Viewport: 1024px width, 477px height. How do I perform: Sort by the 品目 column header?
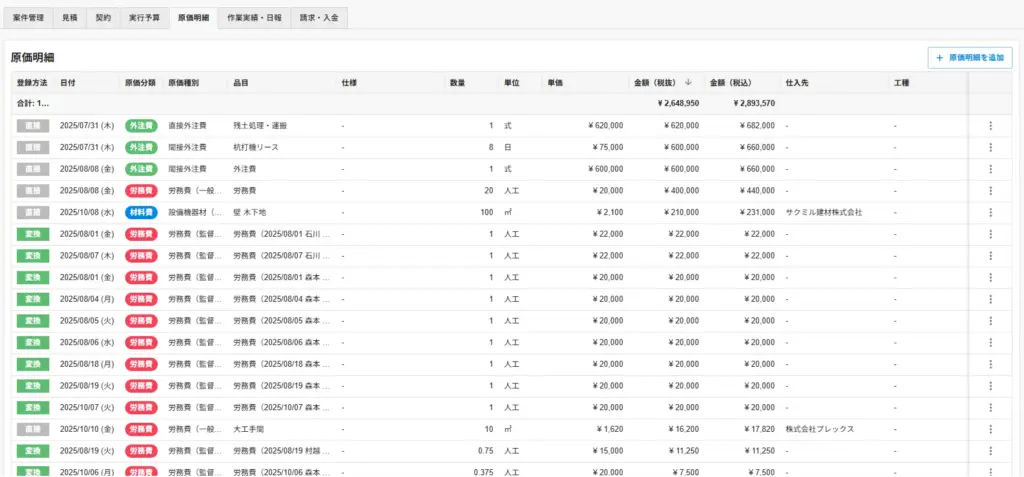click(241, 83)
